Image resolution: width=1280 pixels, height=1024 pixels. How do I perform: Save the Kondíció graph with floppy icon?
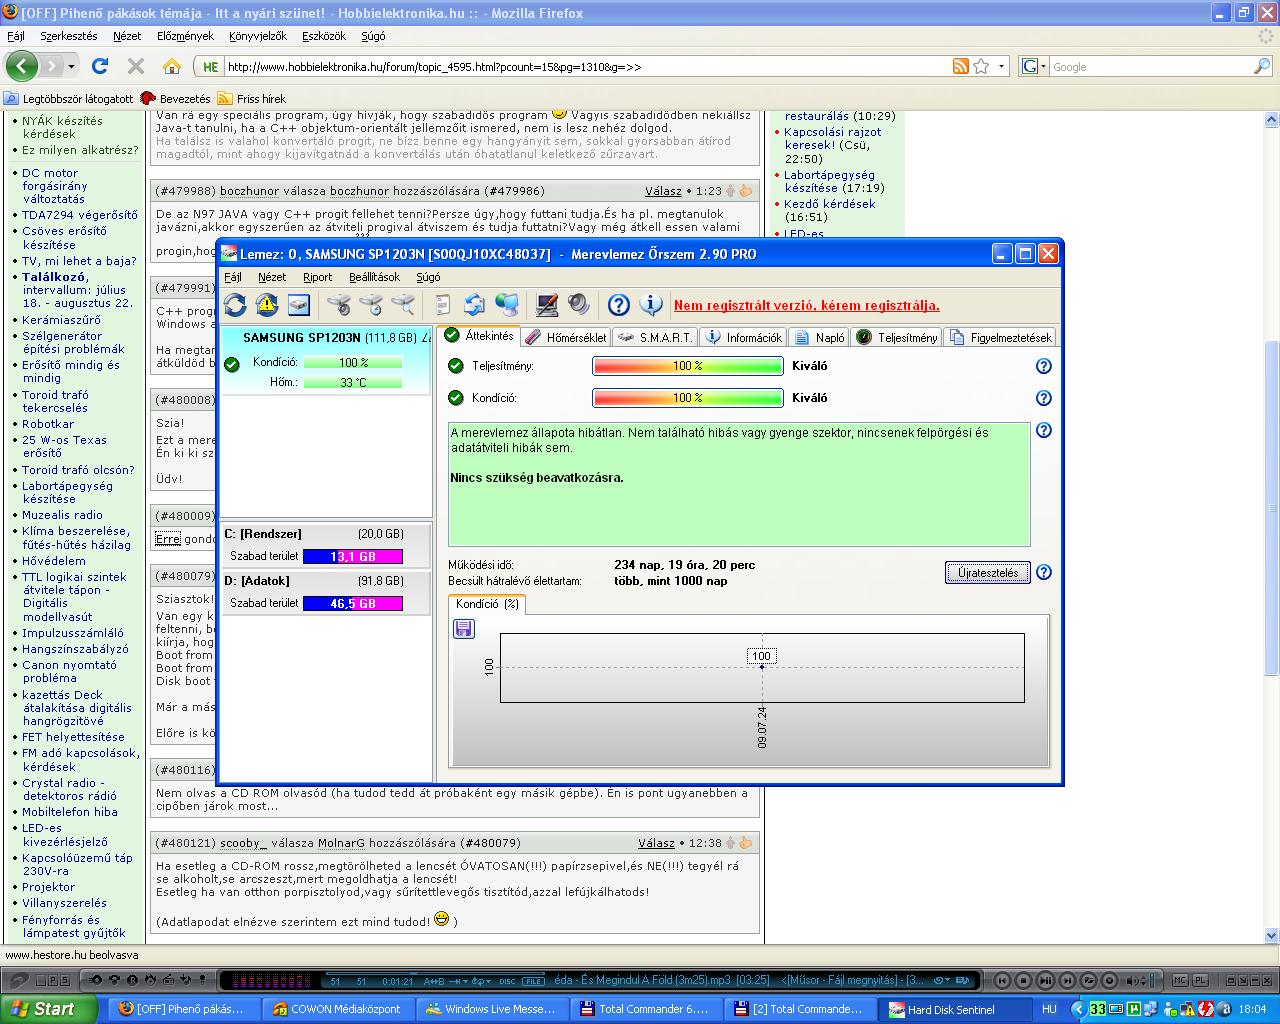pyautogui.click(x=464, y=628)
